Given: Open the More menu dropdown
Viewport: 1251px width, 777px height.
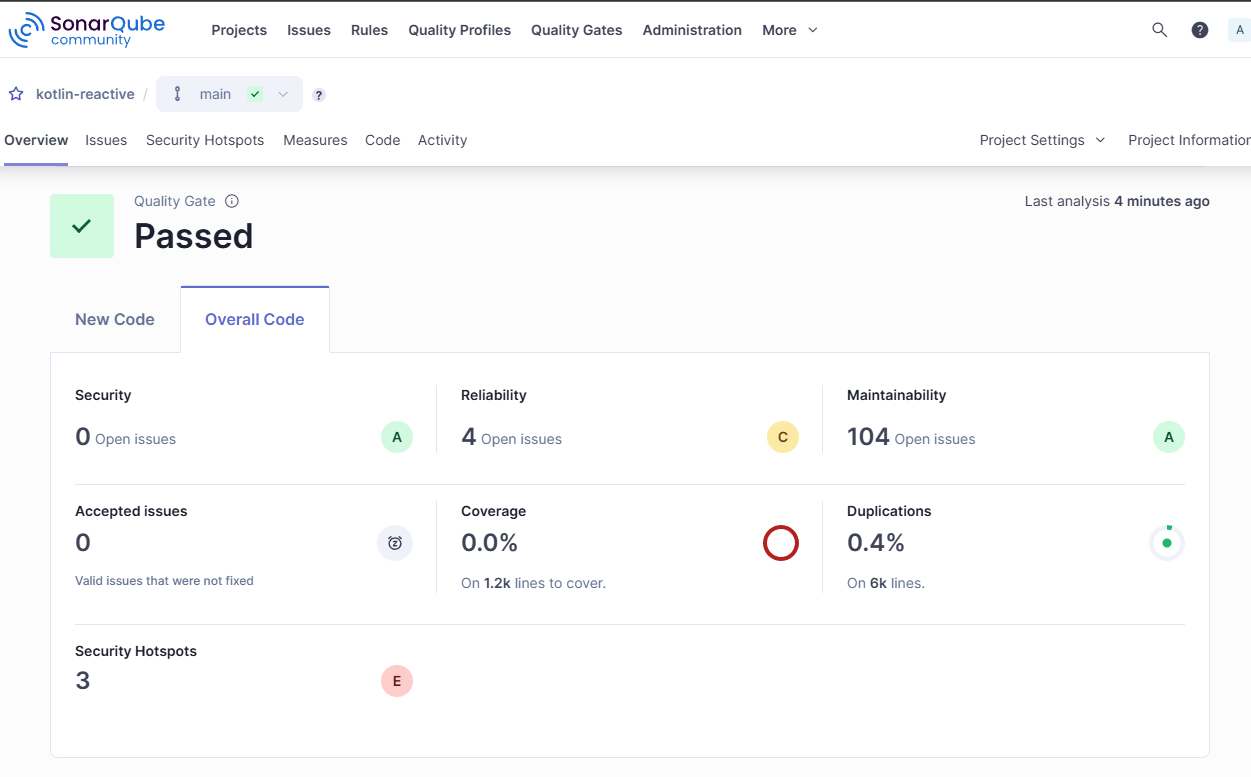Looking at the screenshot, I should tap(789, 30).
